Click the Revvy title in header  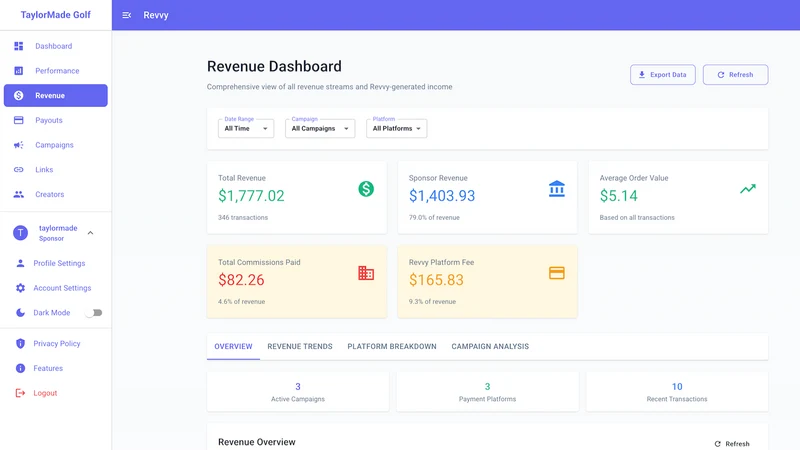click(156, 15)
